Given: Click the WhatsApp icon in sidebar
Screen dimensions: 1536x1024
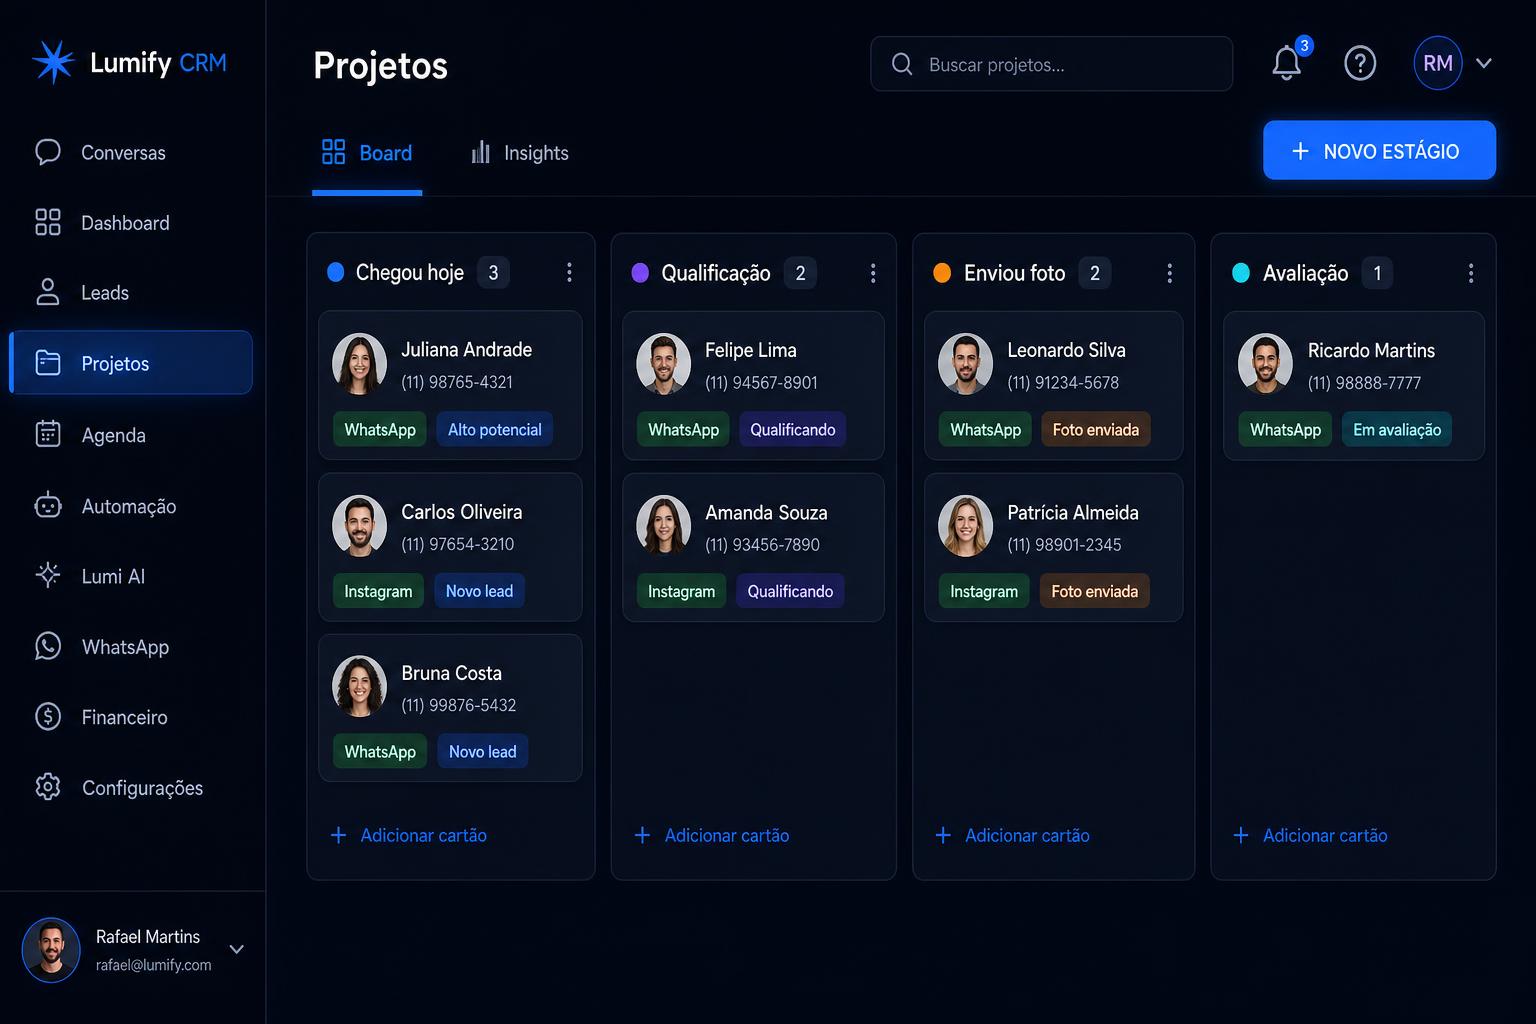Looking at the screenshot, I should (48, 646).
